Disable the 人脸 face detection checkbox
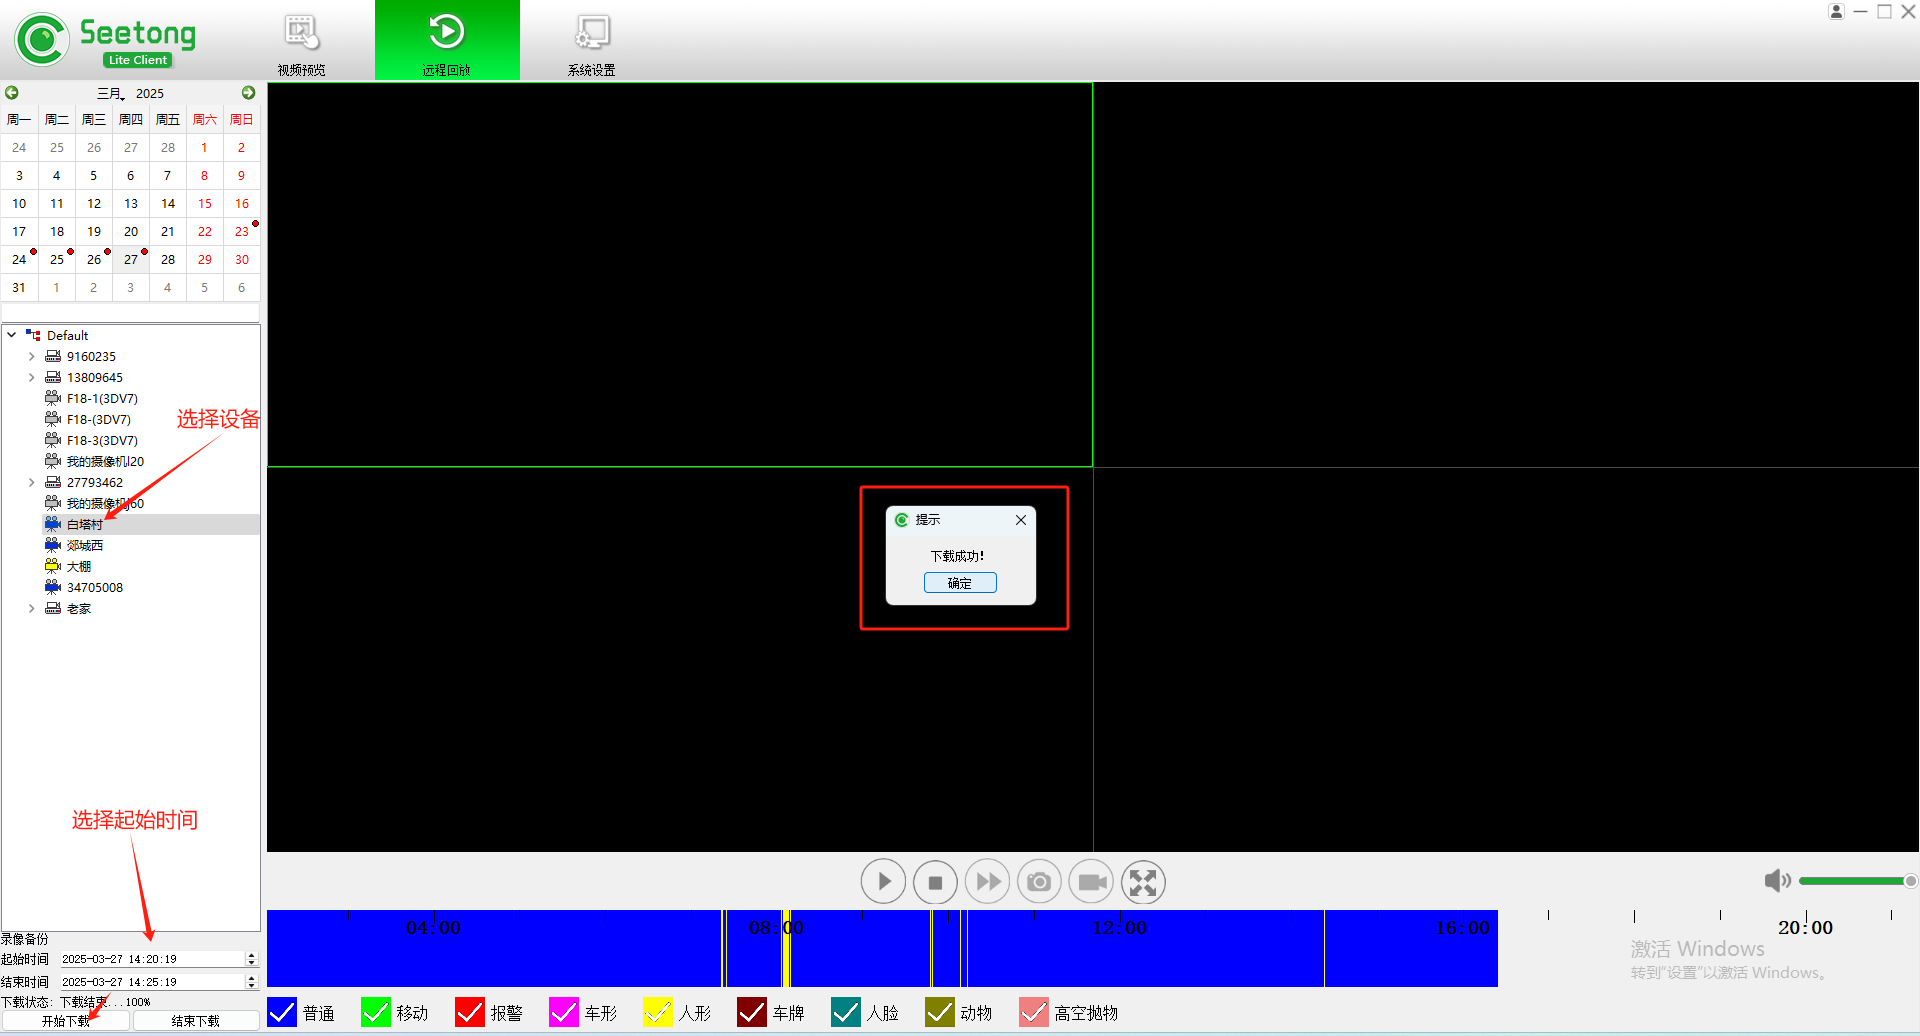The height and width of the screenshot is (1036, 1920). point(846,1012)
